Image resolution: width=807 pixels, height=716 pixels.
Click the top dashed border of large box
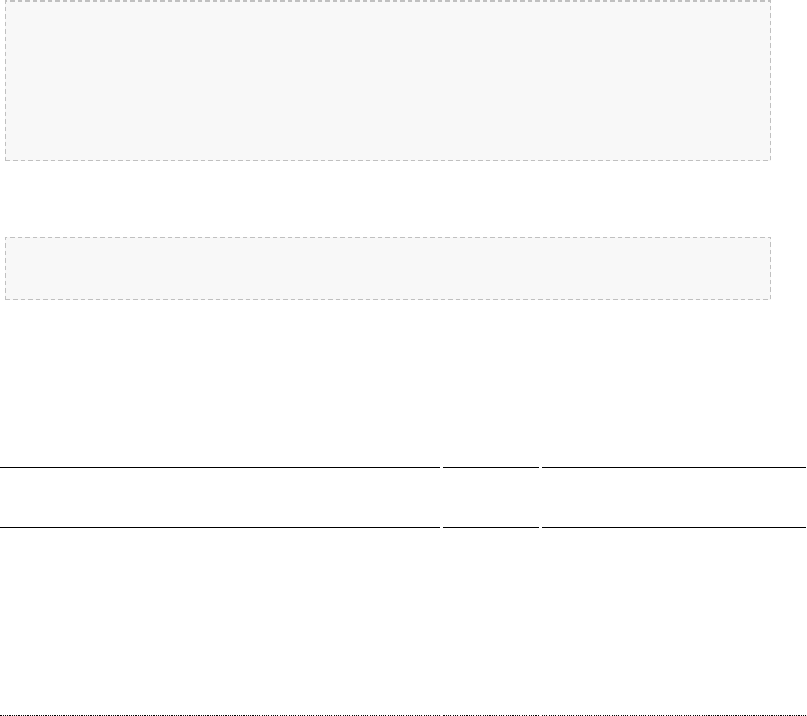point(388,1)
